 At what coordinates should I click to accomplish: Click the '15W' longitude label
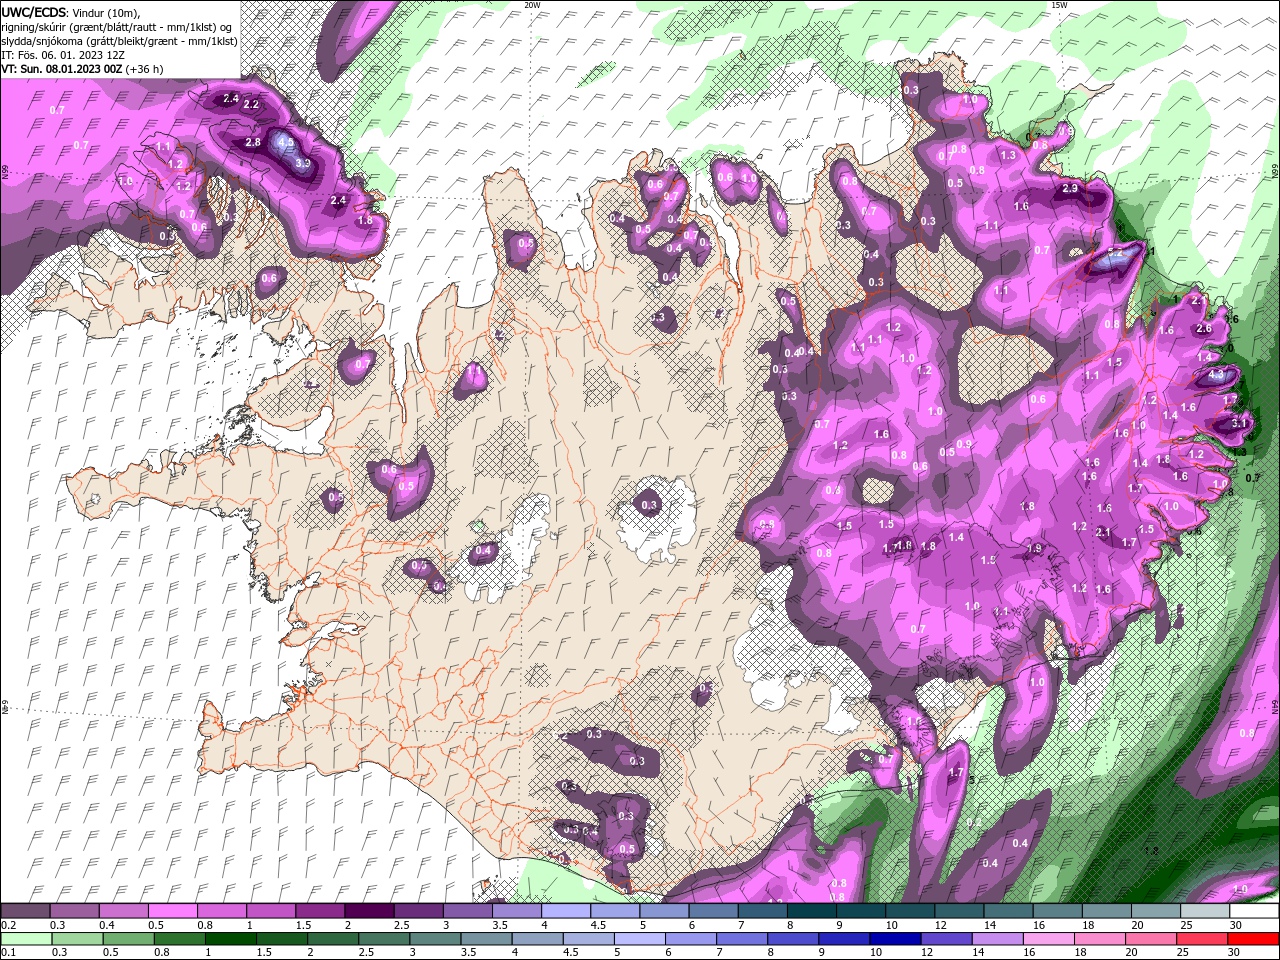(x=1059, y=5)
